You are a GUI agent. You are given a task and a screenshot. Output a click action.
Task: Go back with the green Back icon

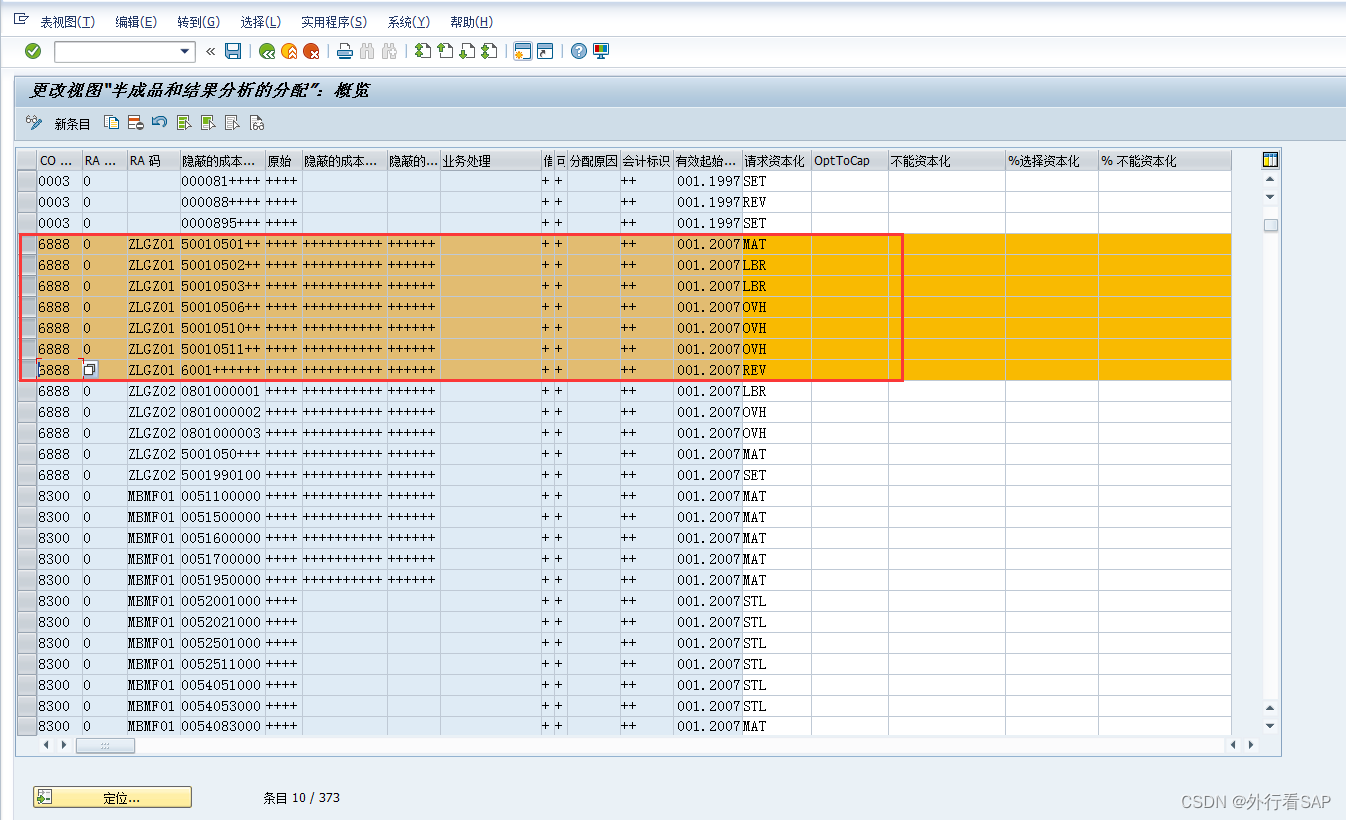(266, 51)
